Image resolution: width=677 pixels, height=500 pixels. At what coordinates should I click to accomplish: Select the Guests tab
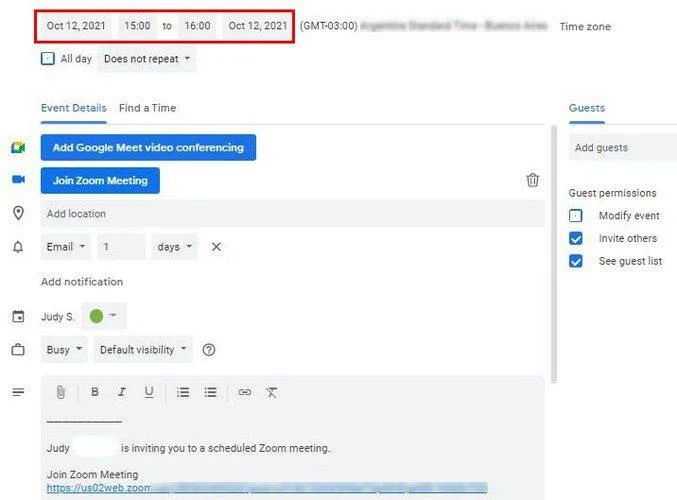click(587, 108)
